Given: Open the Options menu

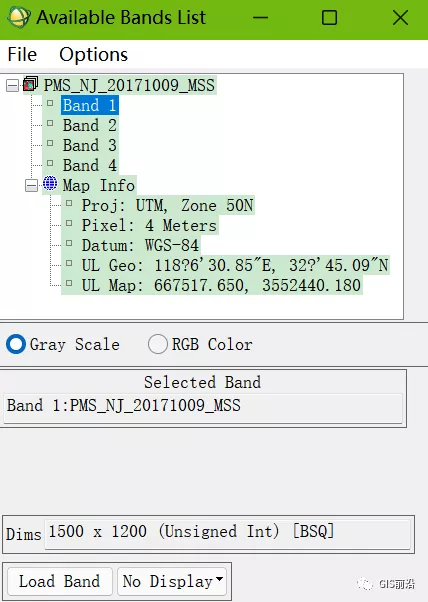Looking at the screenshot, I should [x=93, y=54].
